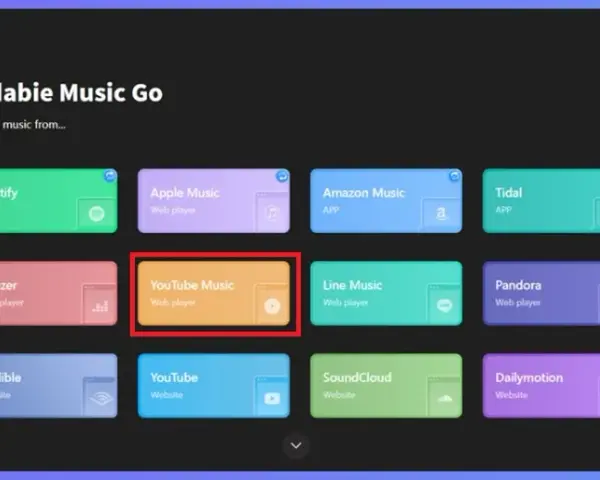
Task: Click the 'music from...' subtitle text
Action: click(34, 124)
